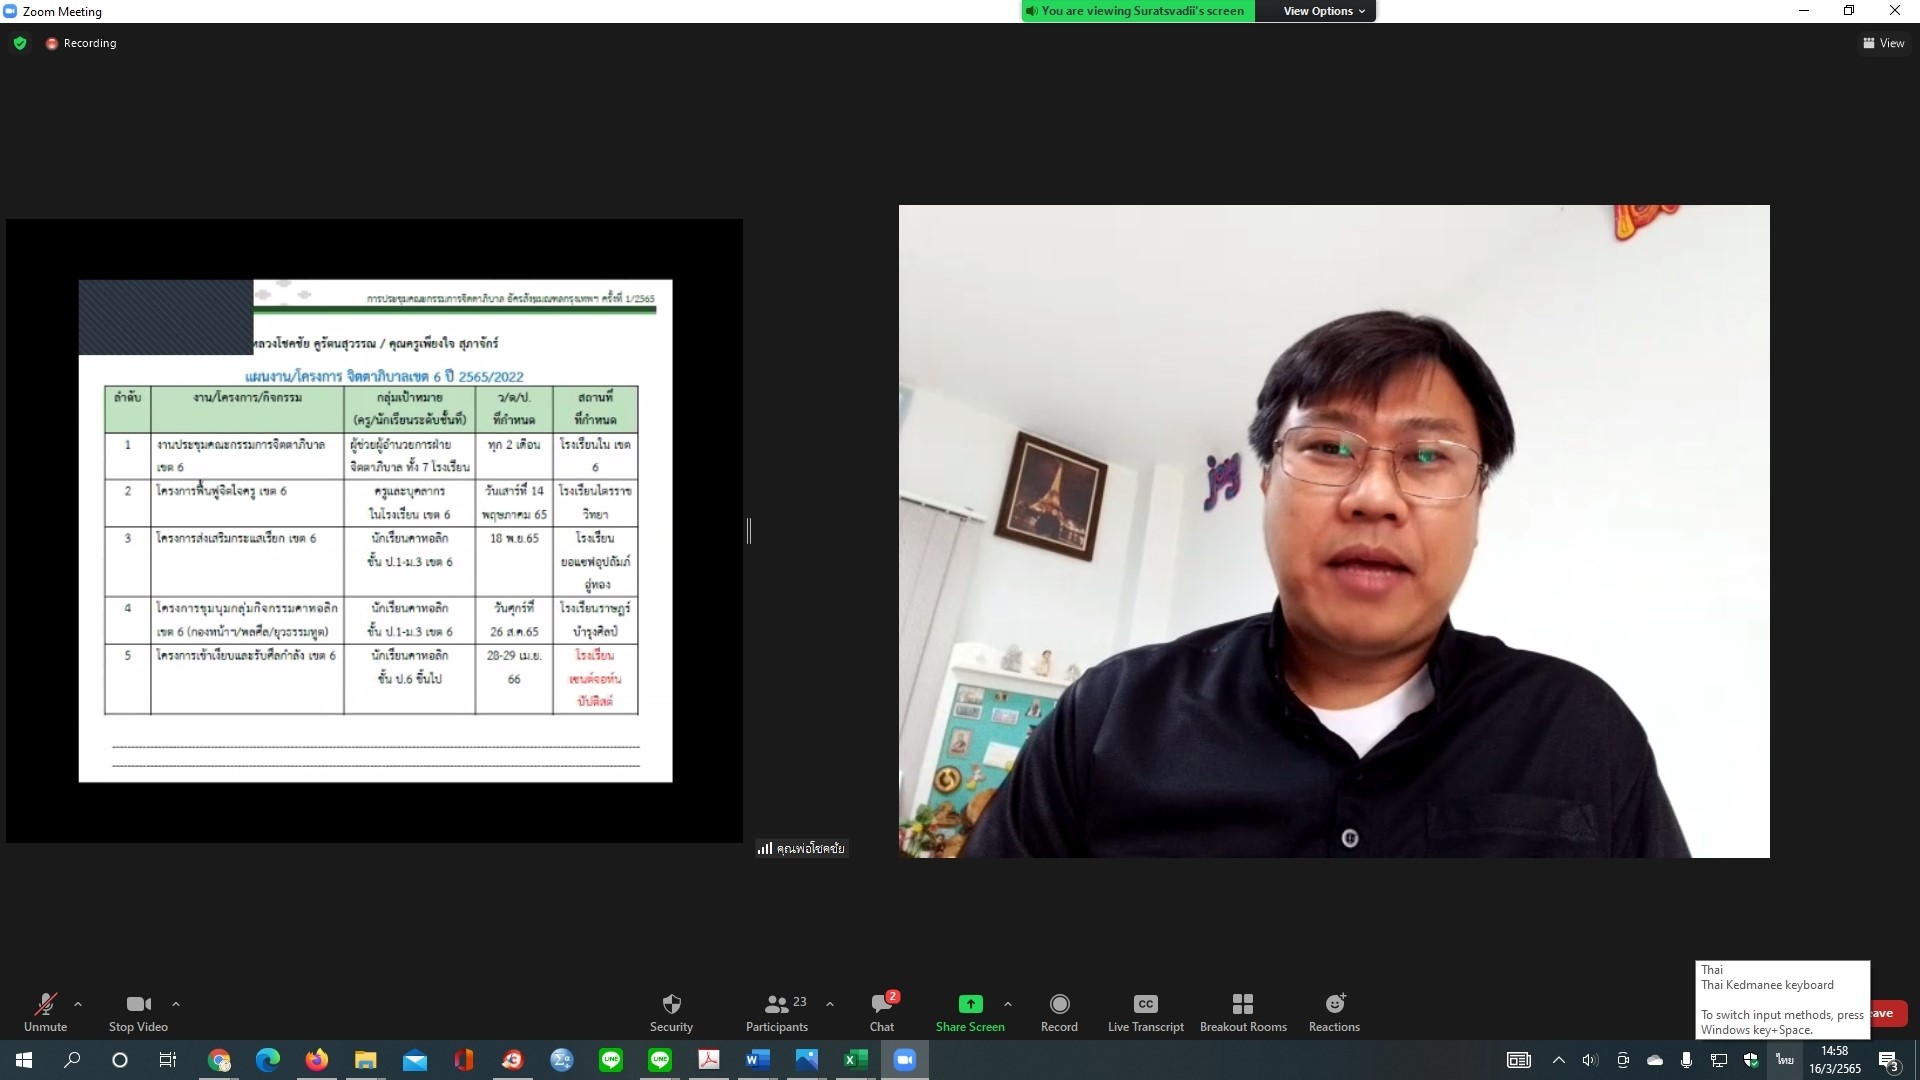1920x1080 pixels.
Task: Select the shared screen slide
Action: click(375, 530)
